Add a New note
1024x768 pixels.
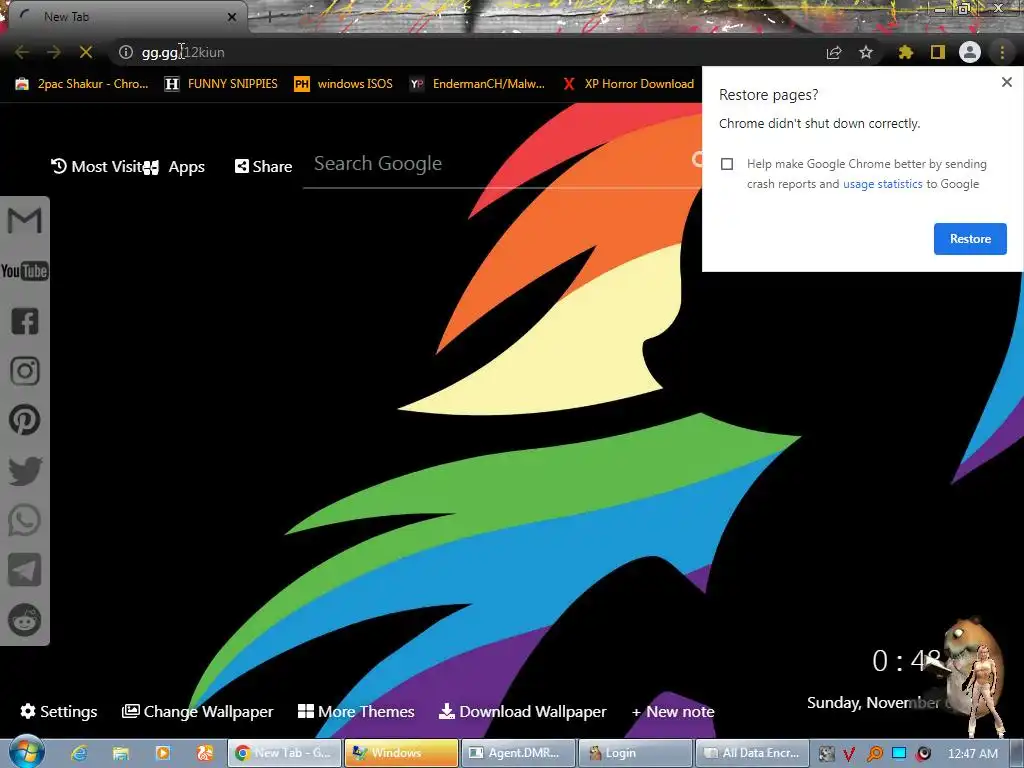tap(673, 711)
